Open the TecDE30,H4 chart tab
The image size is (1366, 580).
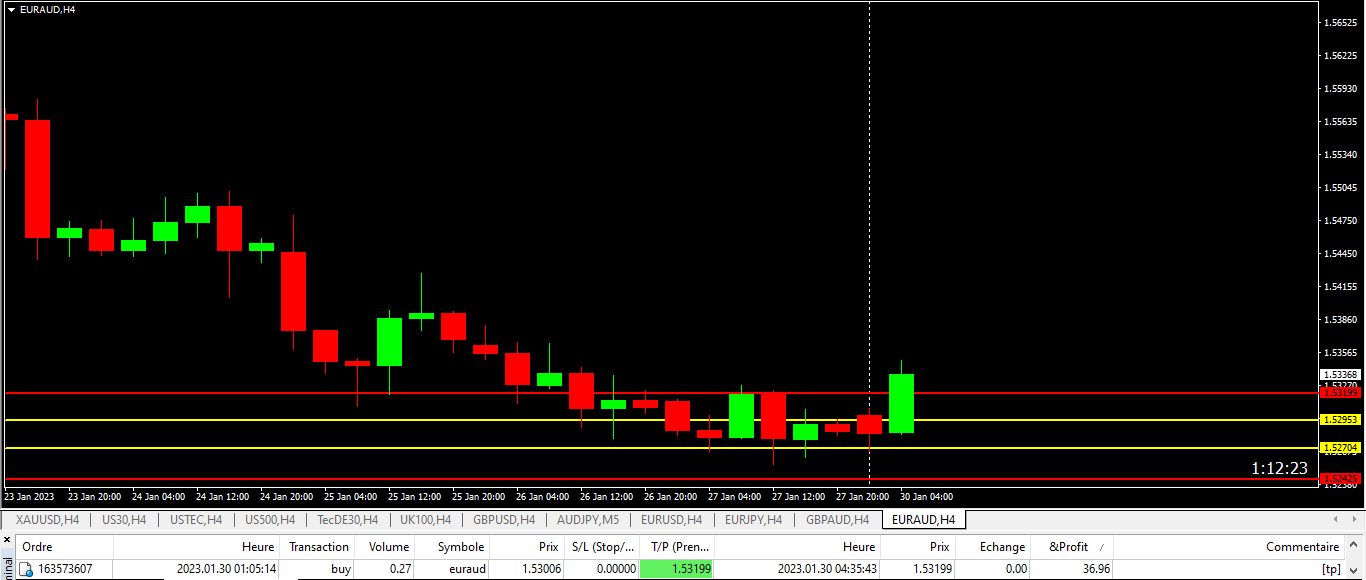pos(347,520)
